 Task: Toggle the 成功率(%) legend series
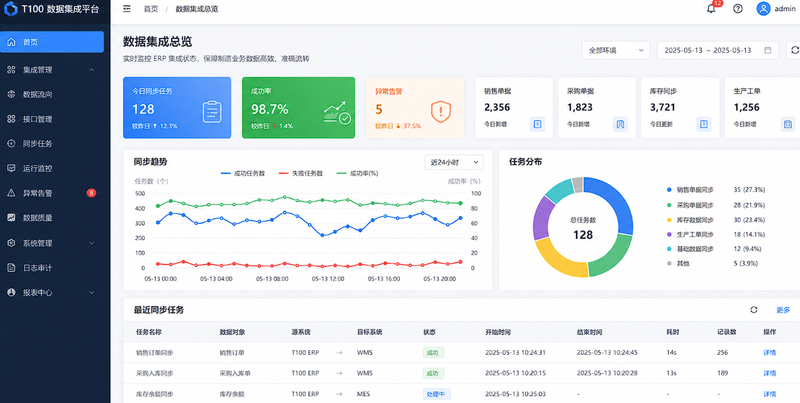(x=357, y=173)
